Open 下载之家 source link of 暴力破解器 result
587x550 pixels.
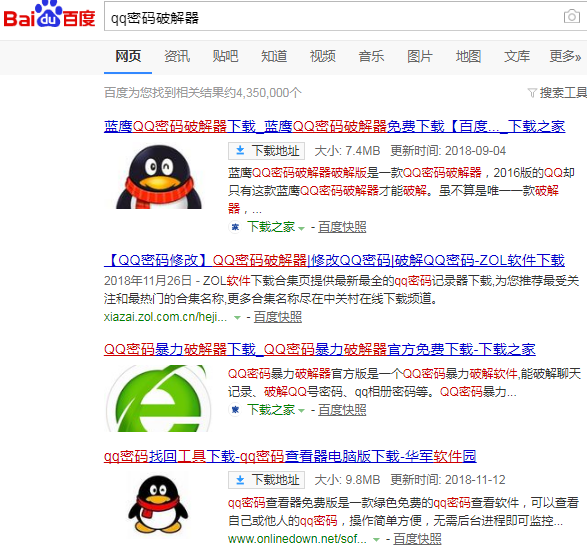(x=271, y=410)
